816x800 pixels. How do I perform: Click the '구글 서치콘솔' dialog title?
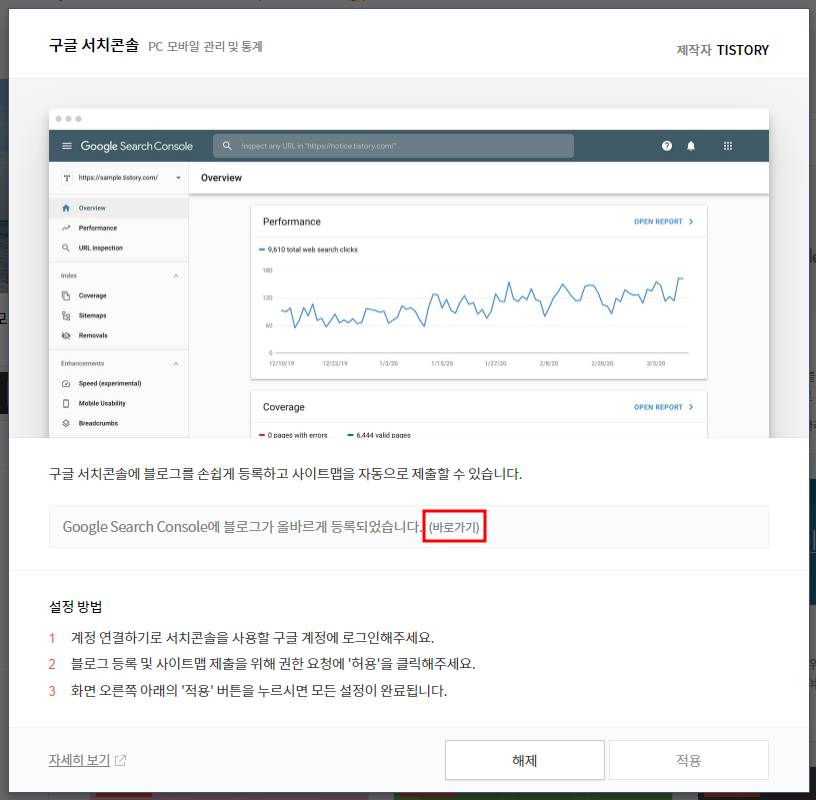click(94, 45)
